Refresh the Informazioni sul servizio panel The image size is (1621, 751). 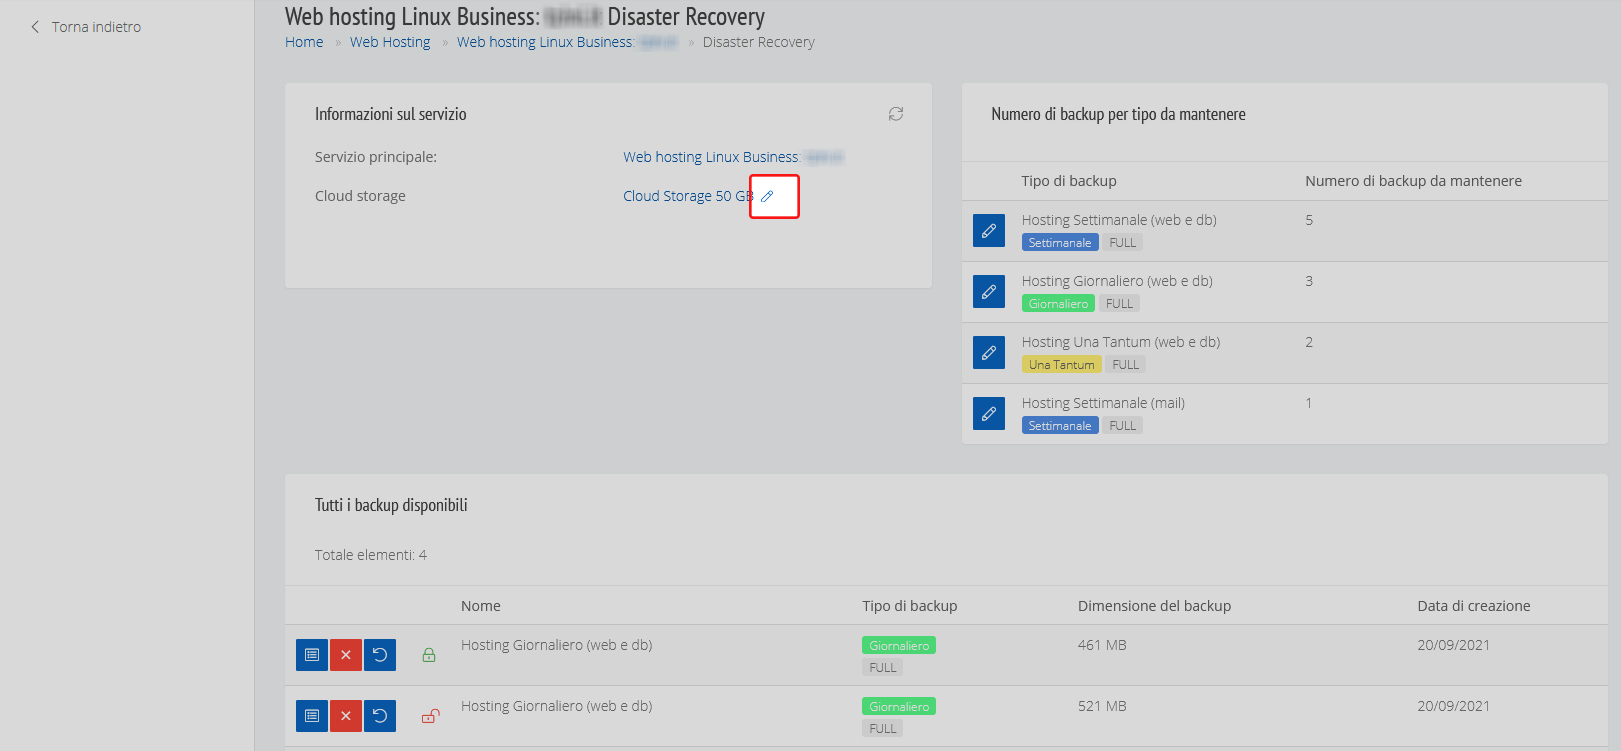coord(896,114)
